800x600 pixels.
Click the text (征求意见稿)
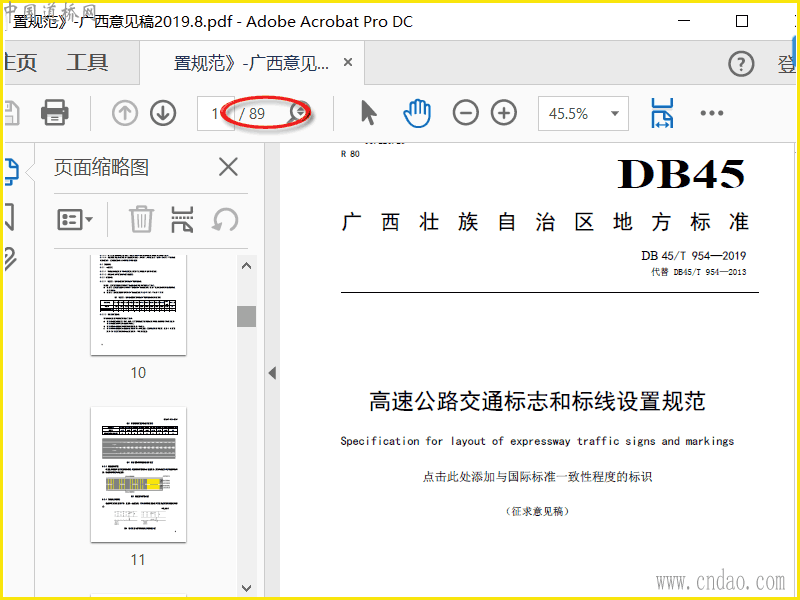pos(537,511)
